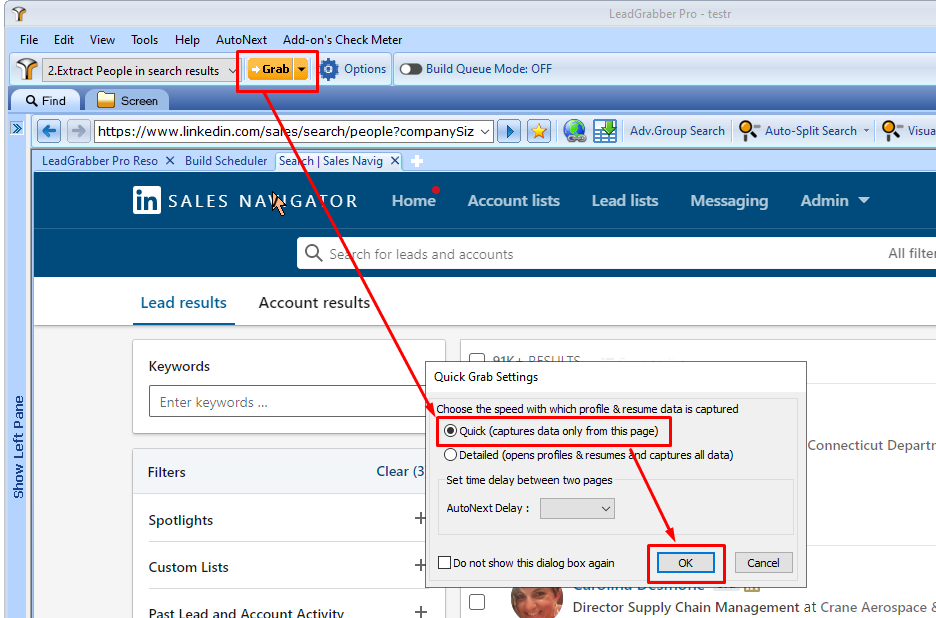Select the Account results tab
The height and width of the screenshot is (618, 936).
pyautogui.click(x=314, y=303)
